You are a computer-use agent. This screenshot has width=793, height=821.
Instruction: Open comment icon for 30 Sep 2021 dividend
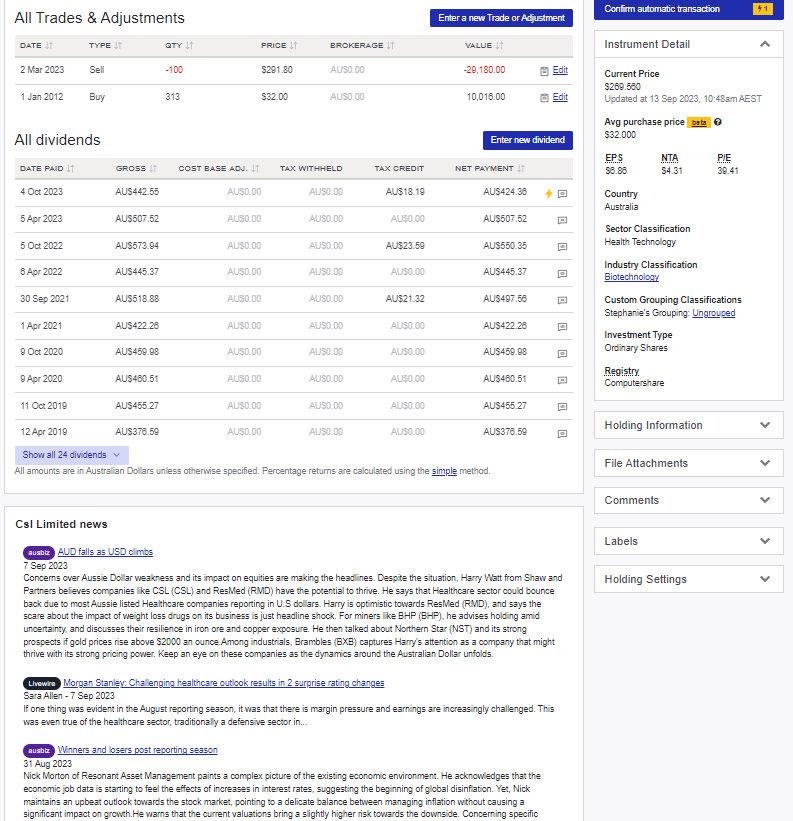(x=562, y=300)
